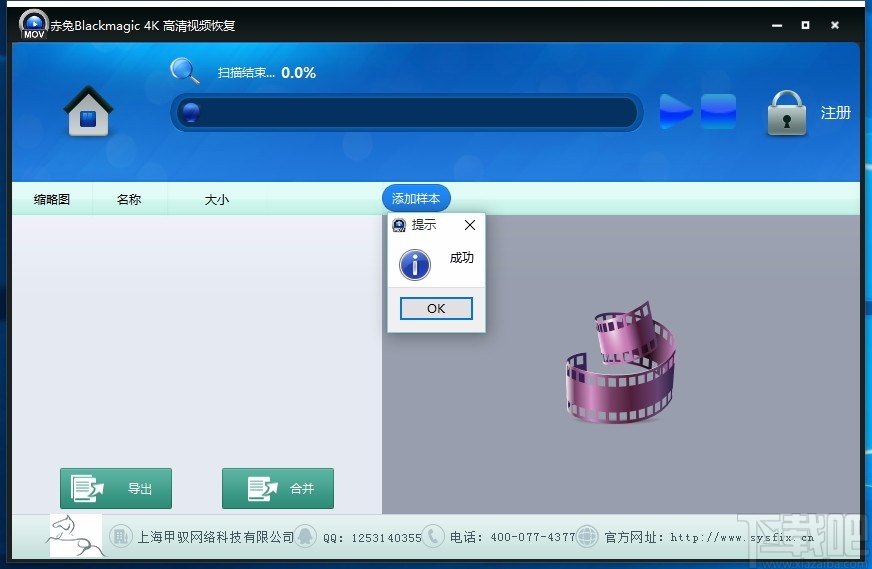This screenshot has height=569, width=872.
Task: Stop scanning with the blue square button
Action: pos(718,111)
